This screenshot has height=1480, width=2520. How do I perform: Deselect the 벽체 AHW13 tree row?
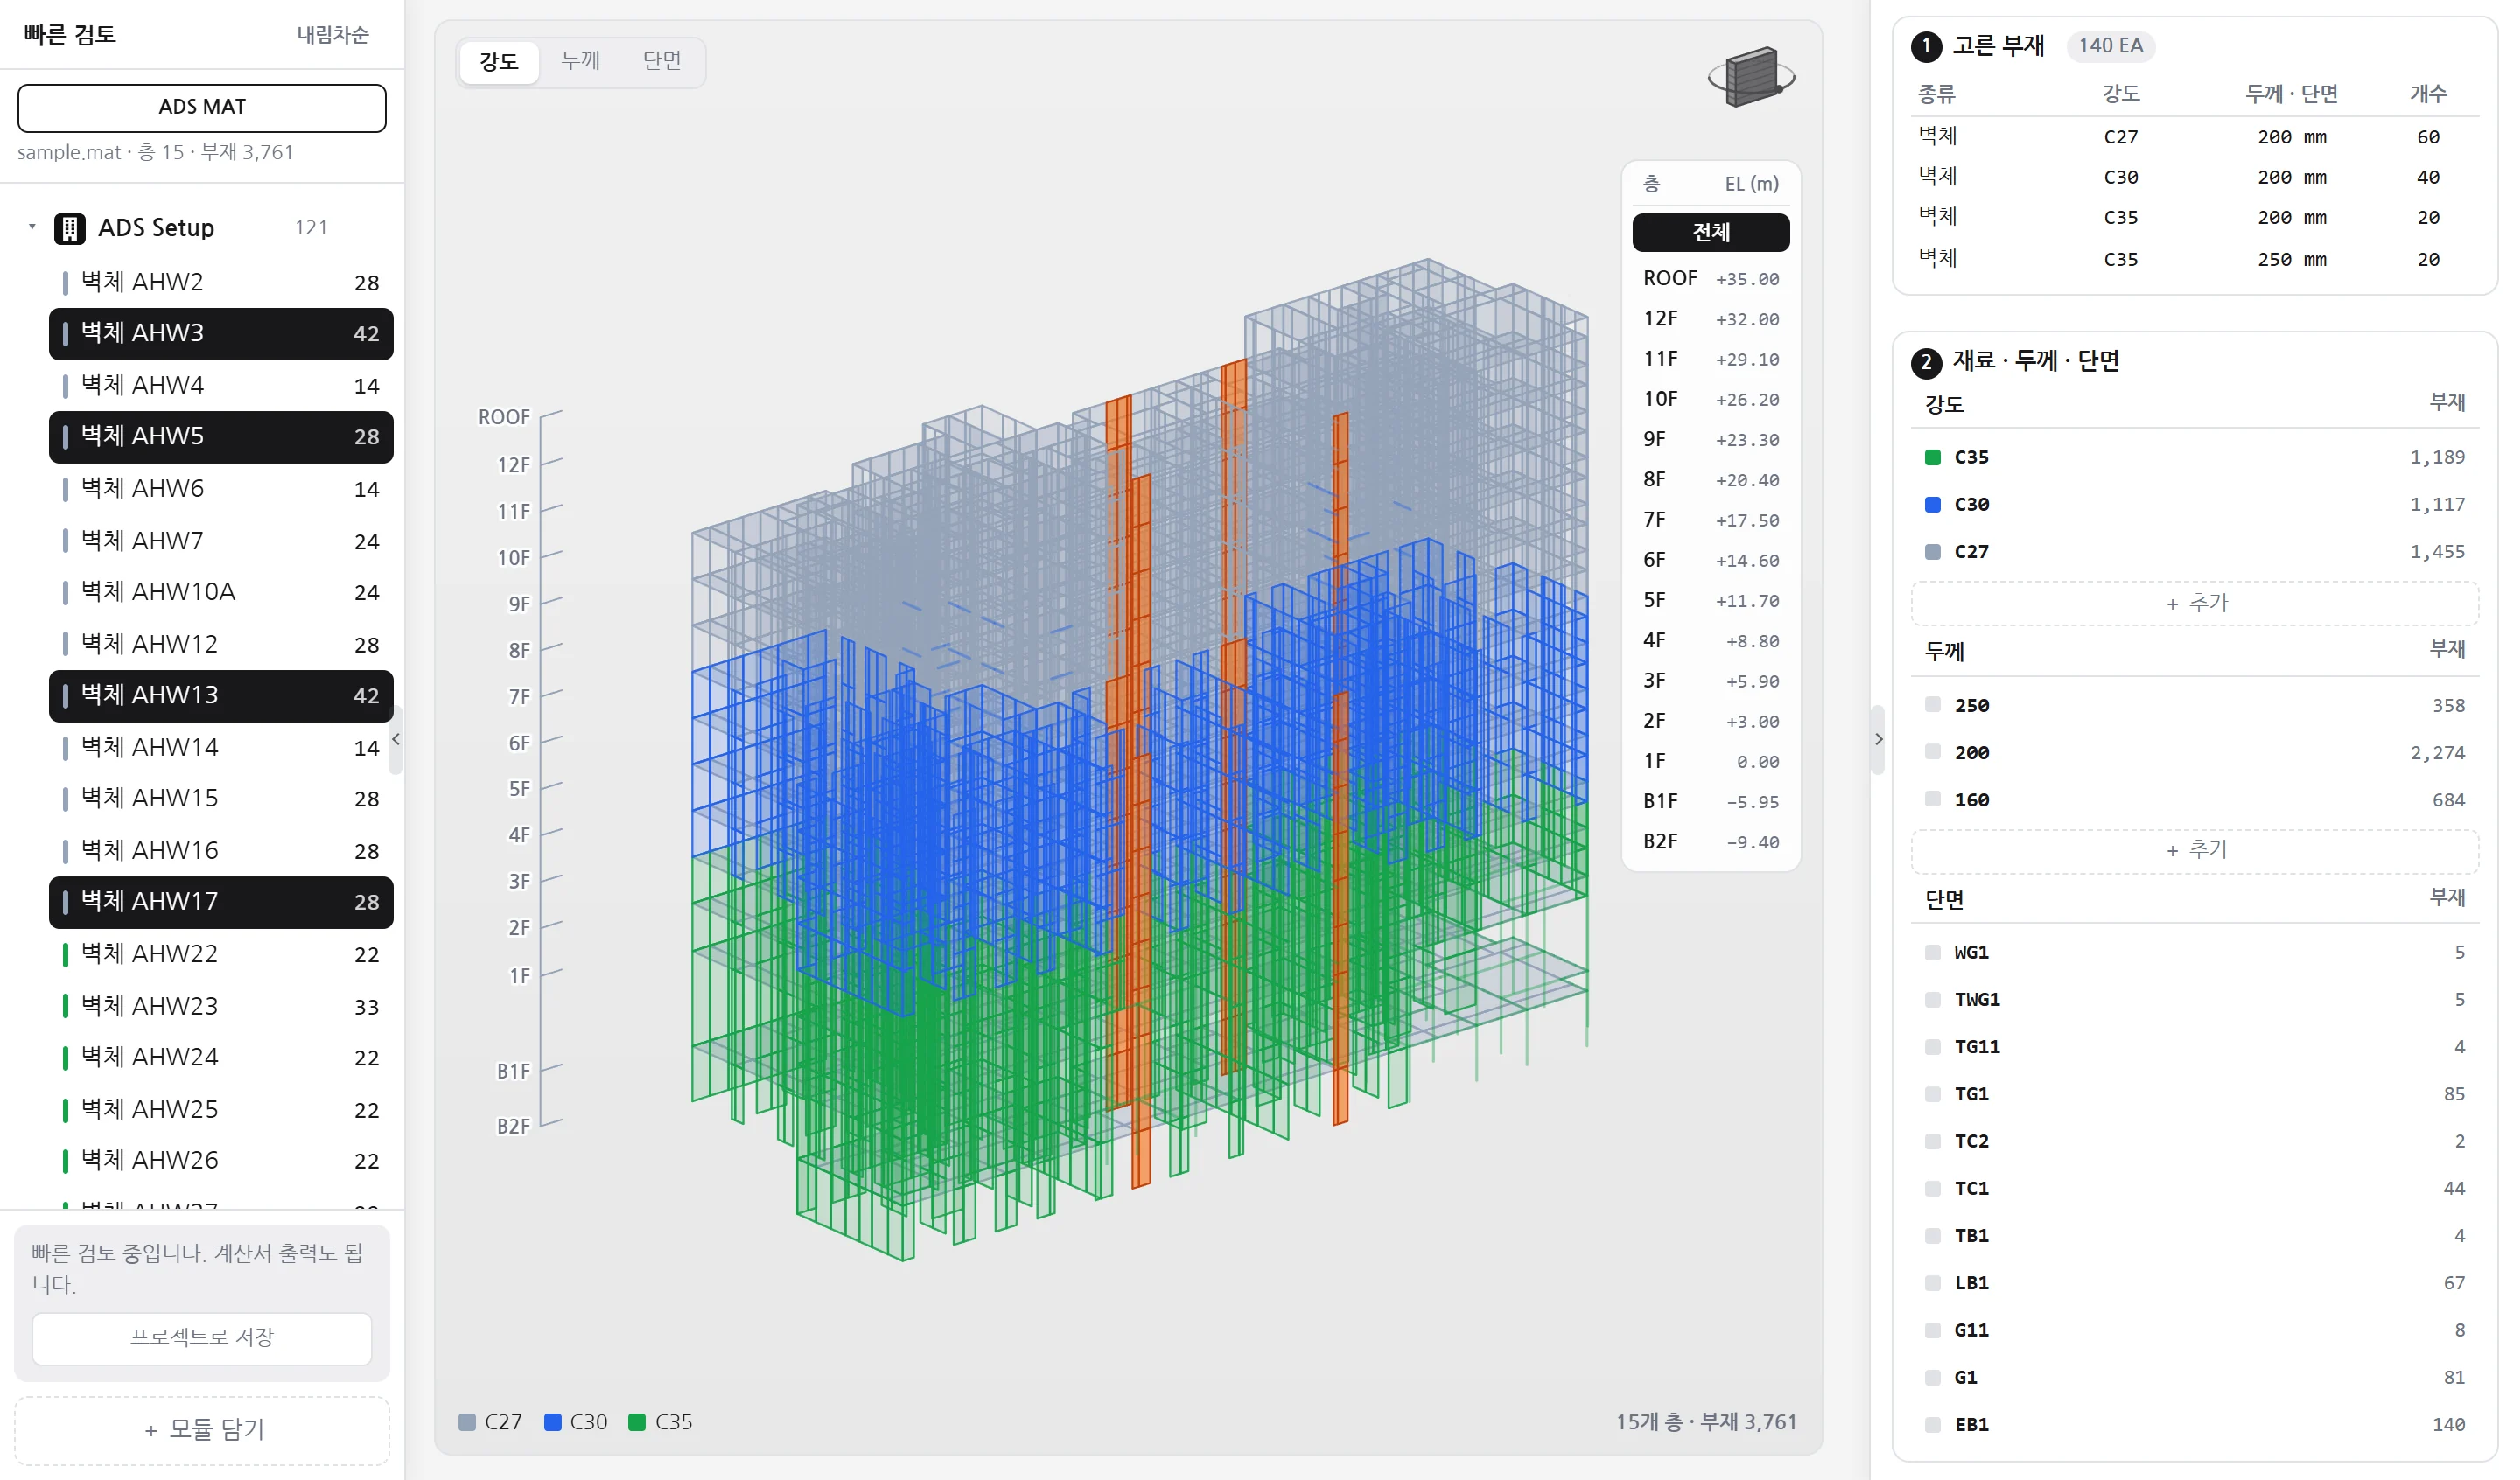(221, 695)
